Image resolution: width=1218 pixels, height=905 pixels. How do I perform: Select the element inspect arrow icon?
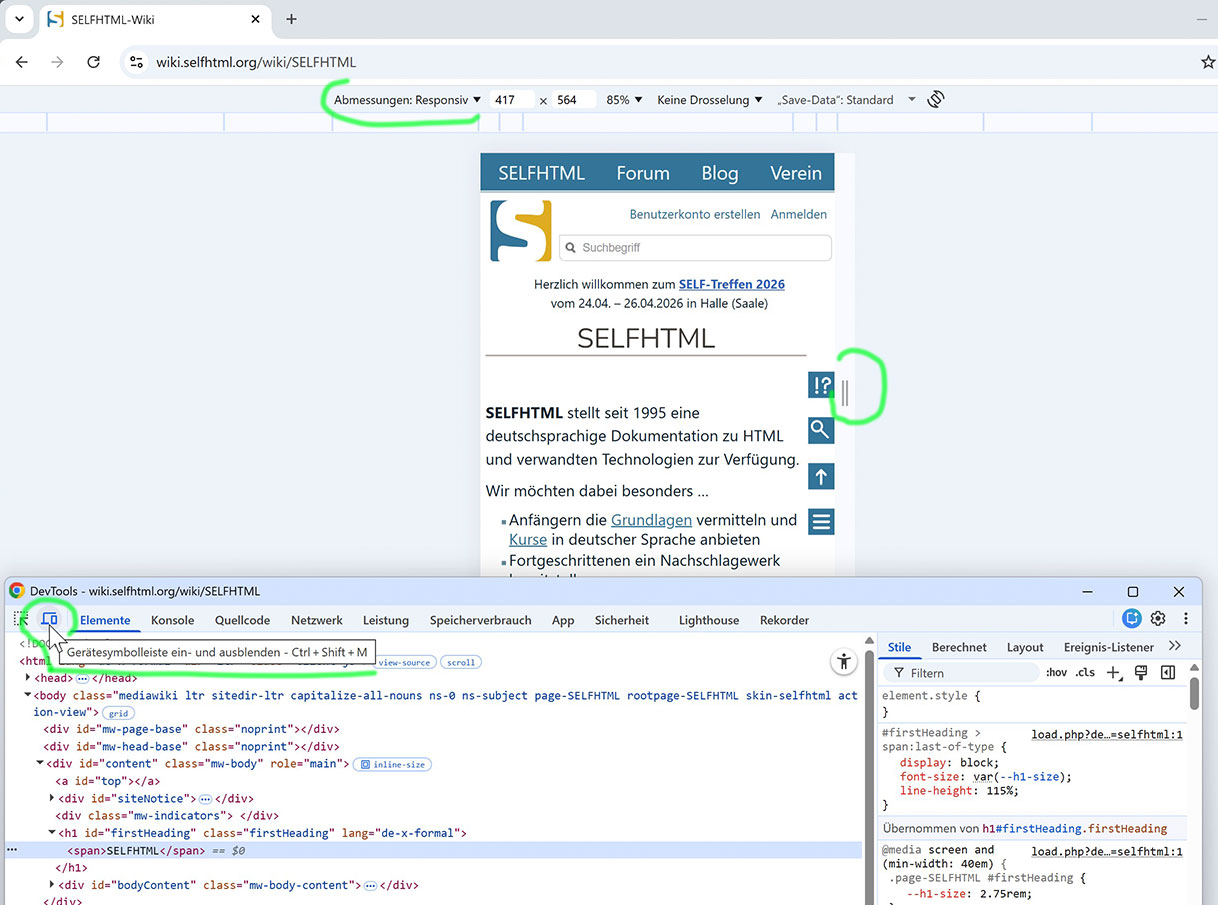click(19, 620)
